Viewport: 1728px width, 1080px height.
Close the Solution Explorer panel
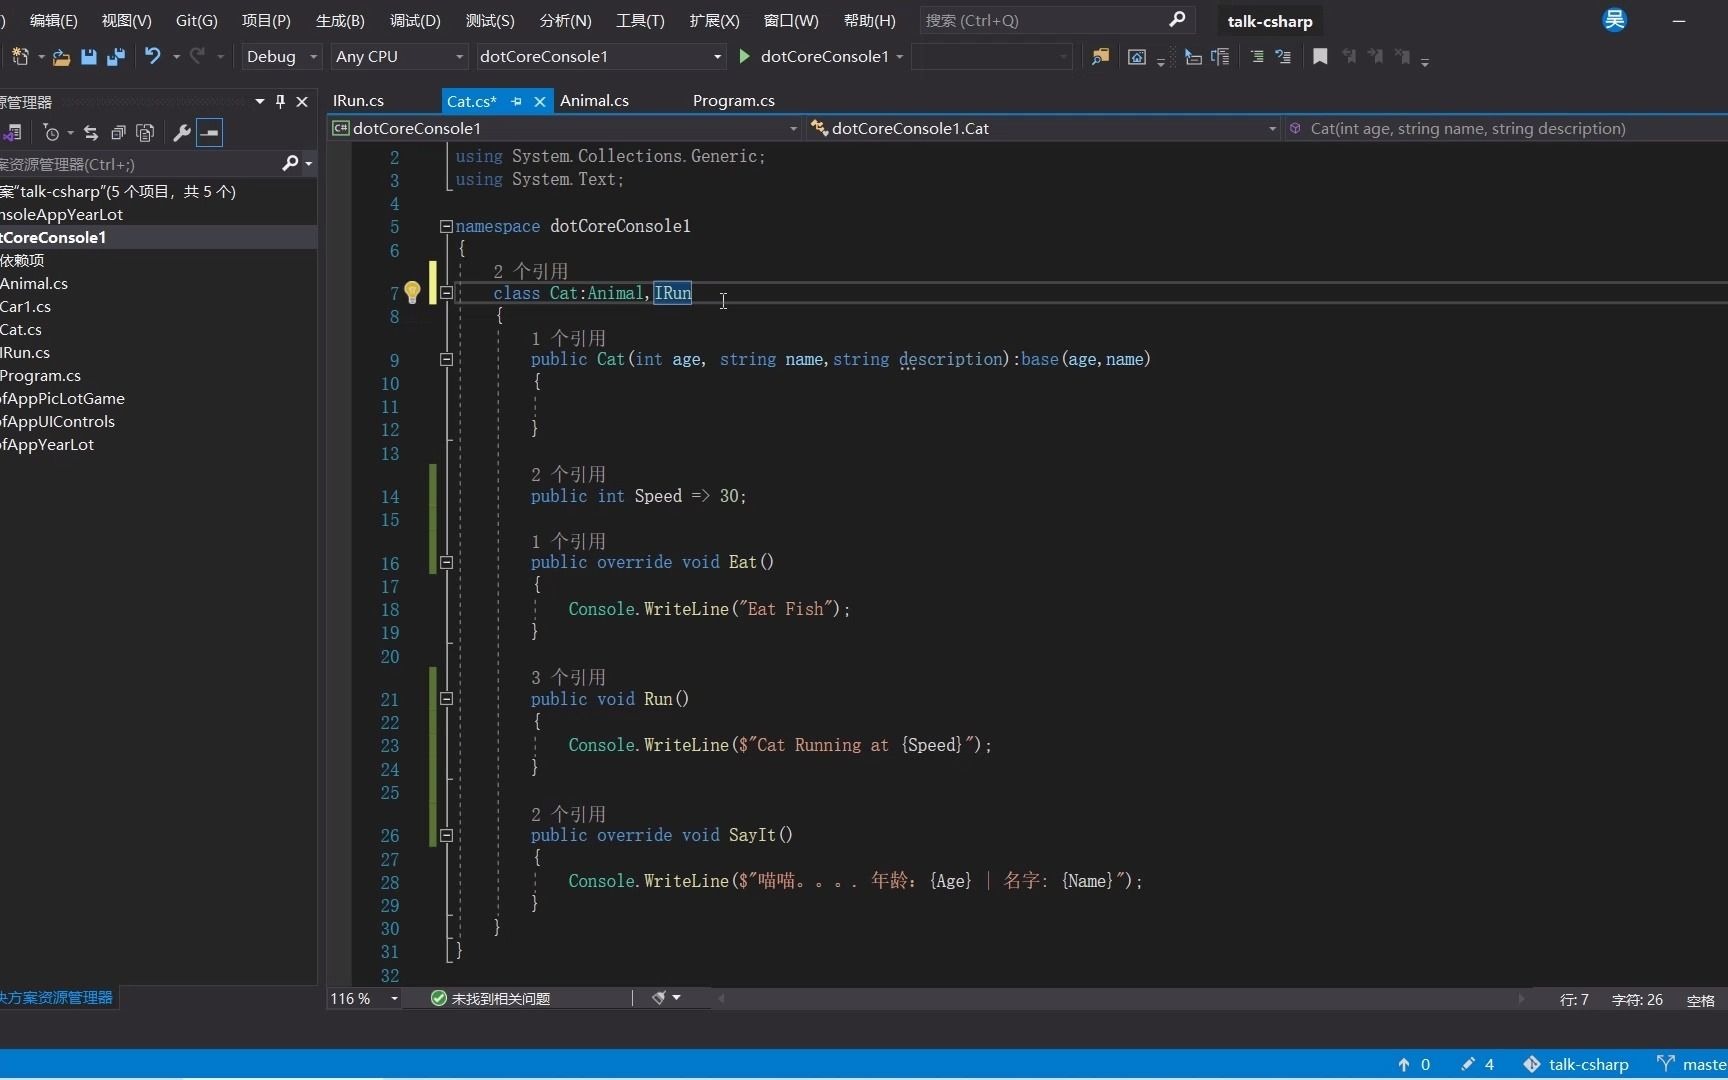[x=302, y=101]
